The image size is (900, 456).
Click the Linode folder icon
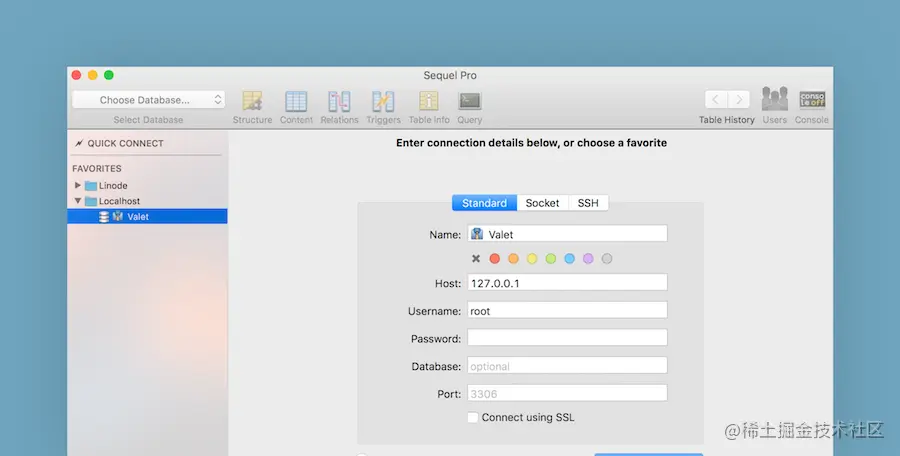(x=91, y=186)
